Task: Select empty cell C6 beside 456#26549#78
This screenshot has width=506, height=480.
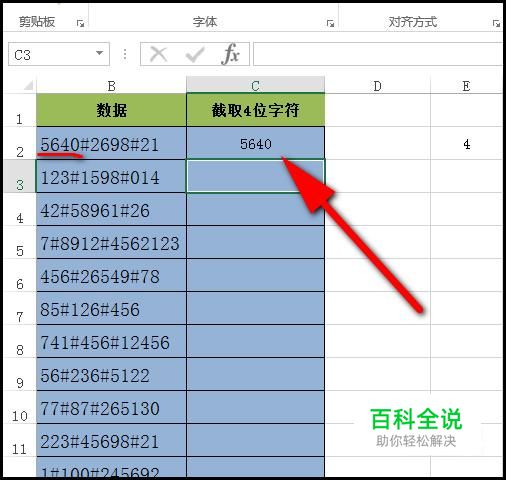Action: pos(255,275)
